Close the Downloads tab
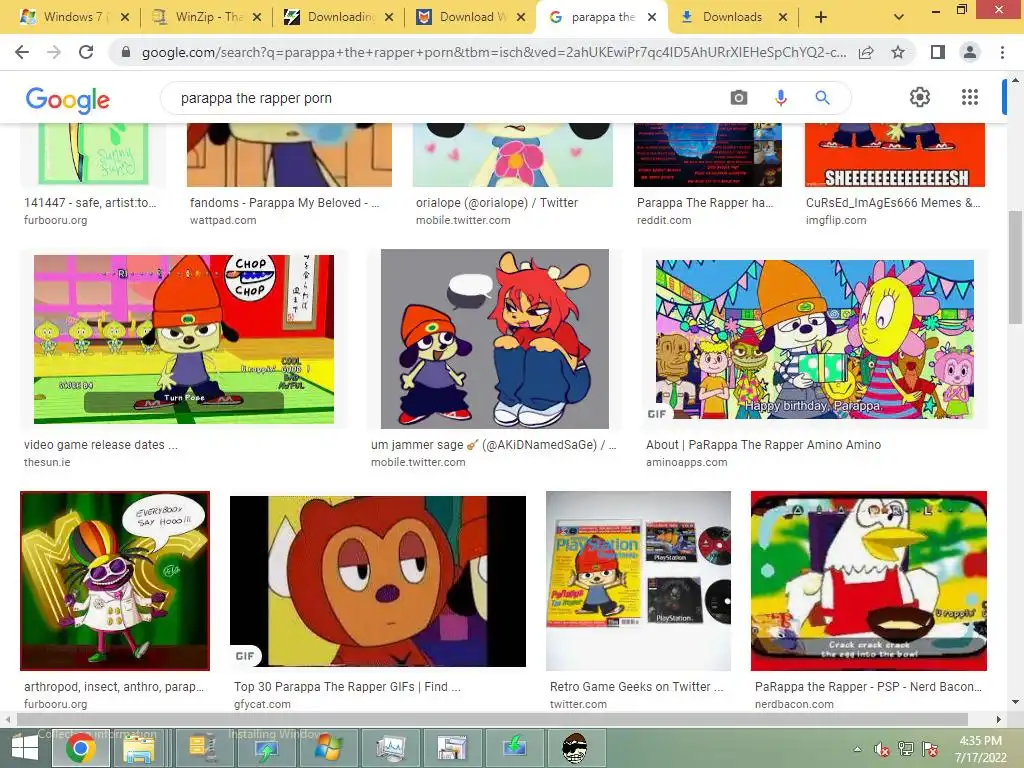Screen dimensions: 1024x768 point(782,17)
